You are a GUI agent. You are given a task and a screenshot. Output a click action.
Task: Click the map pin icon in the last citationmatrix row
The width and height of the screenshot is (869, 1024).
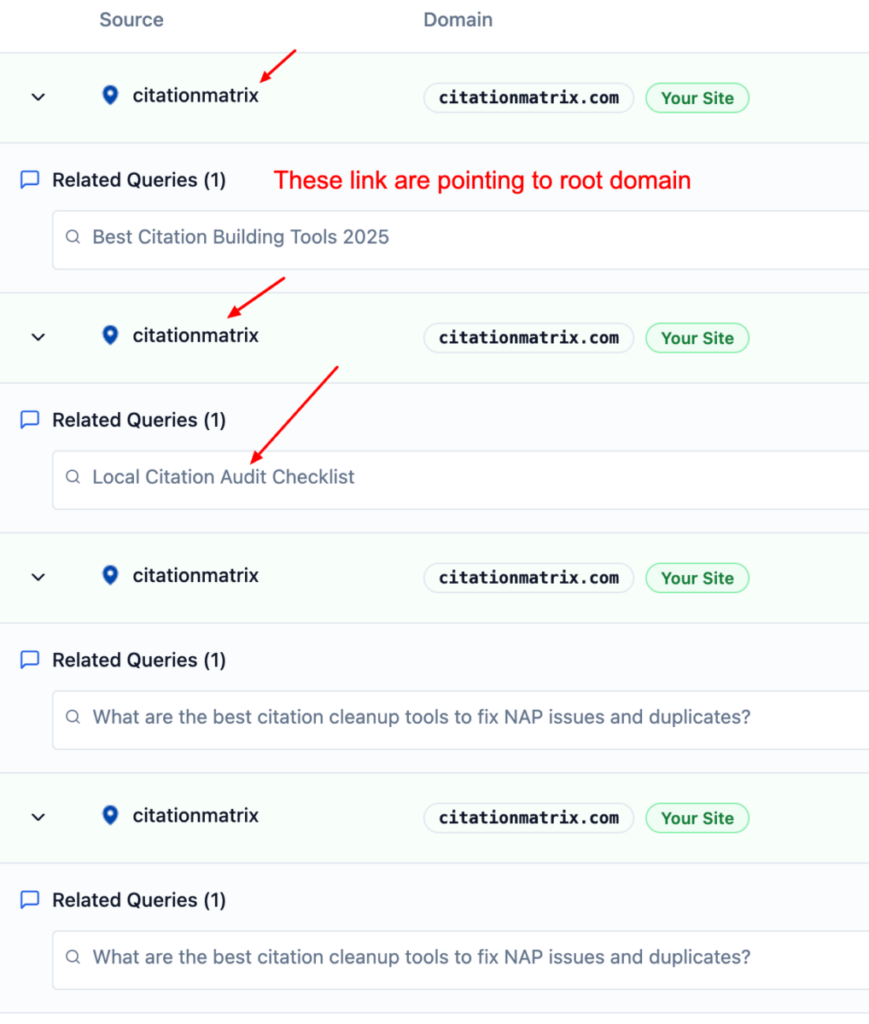(111, 815)
